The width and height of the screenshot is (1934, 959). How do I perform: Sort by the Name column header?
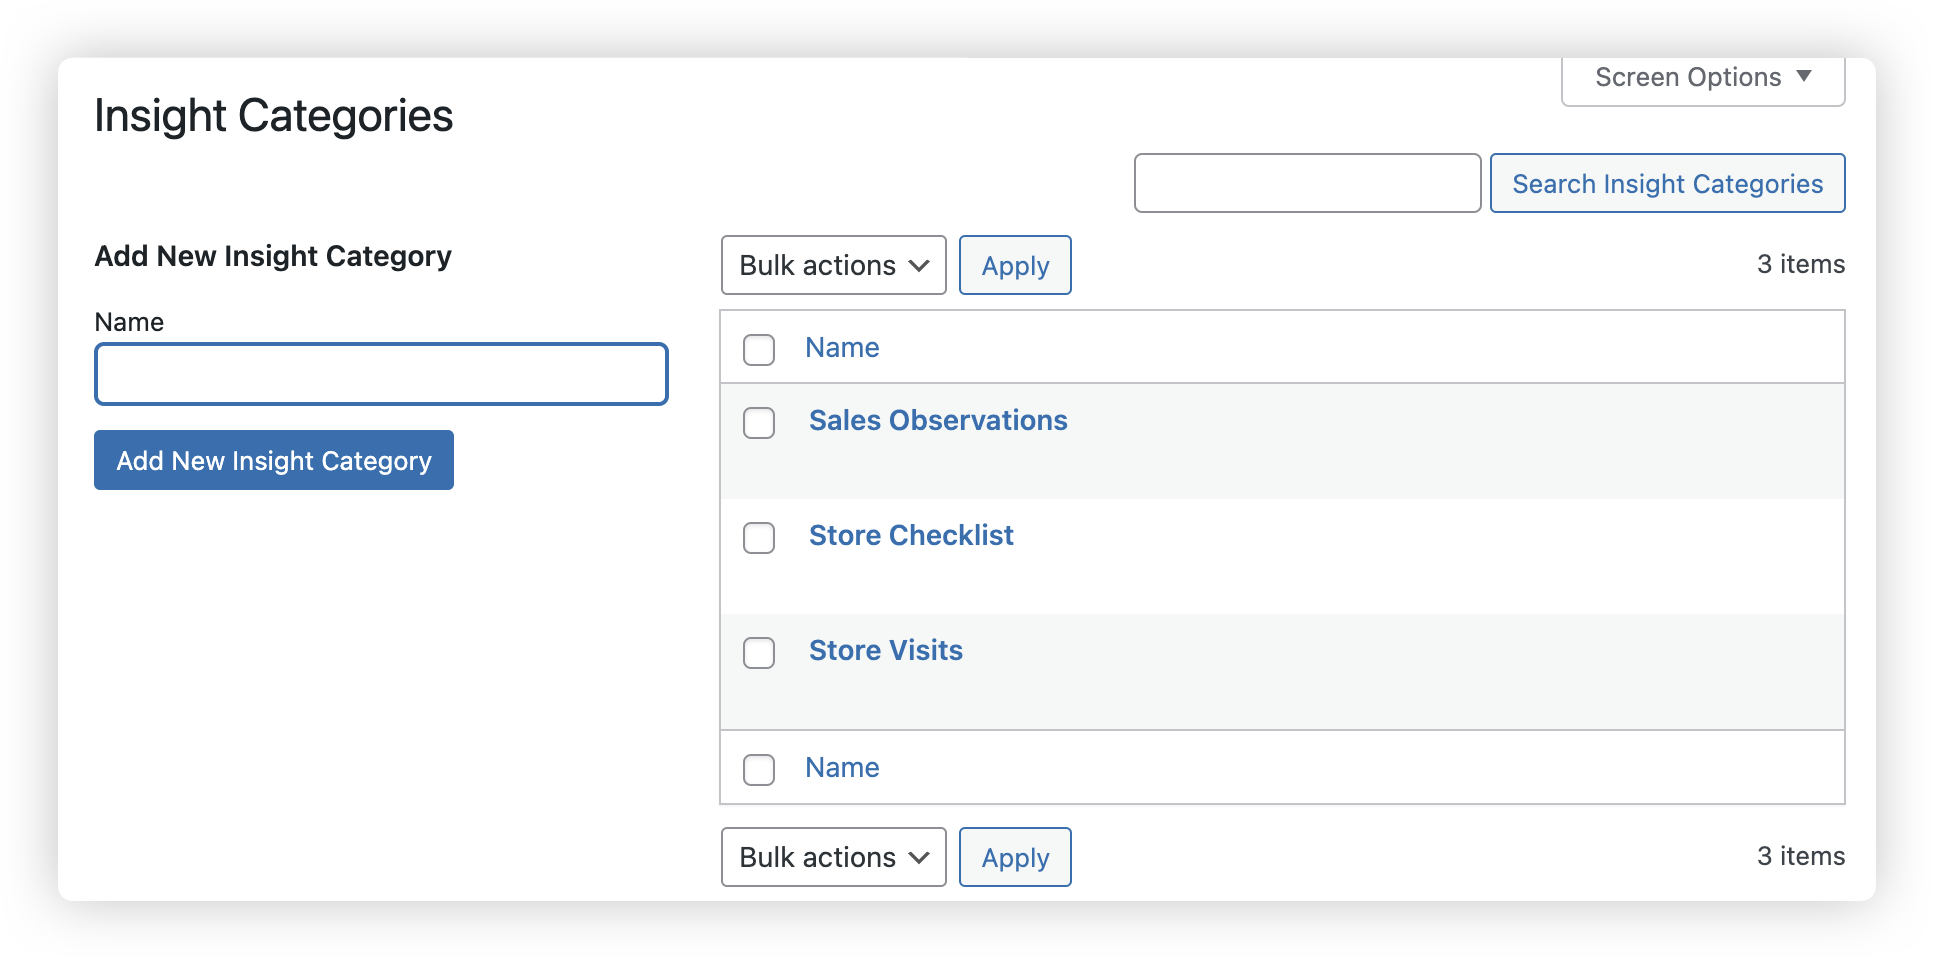(x=842, y=348)
